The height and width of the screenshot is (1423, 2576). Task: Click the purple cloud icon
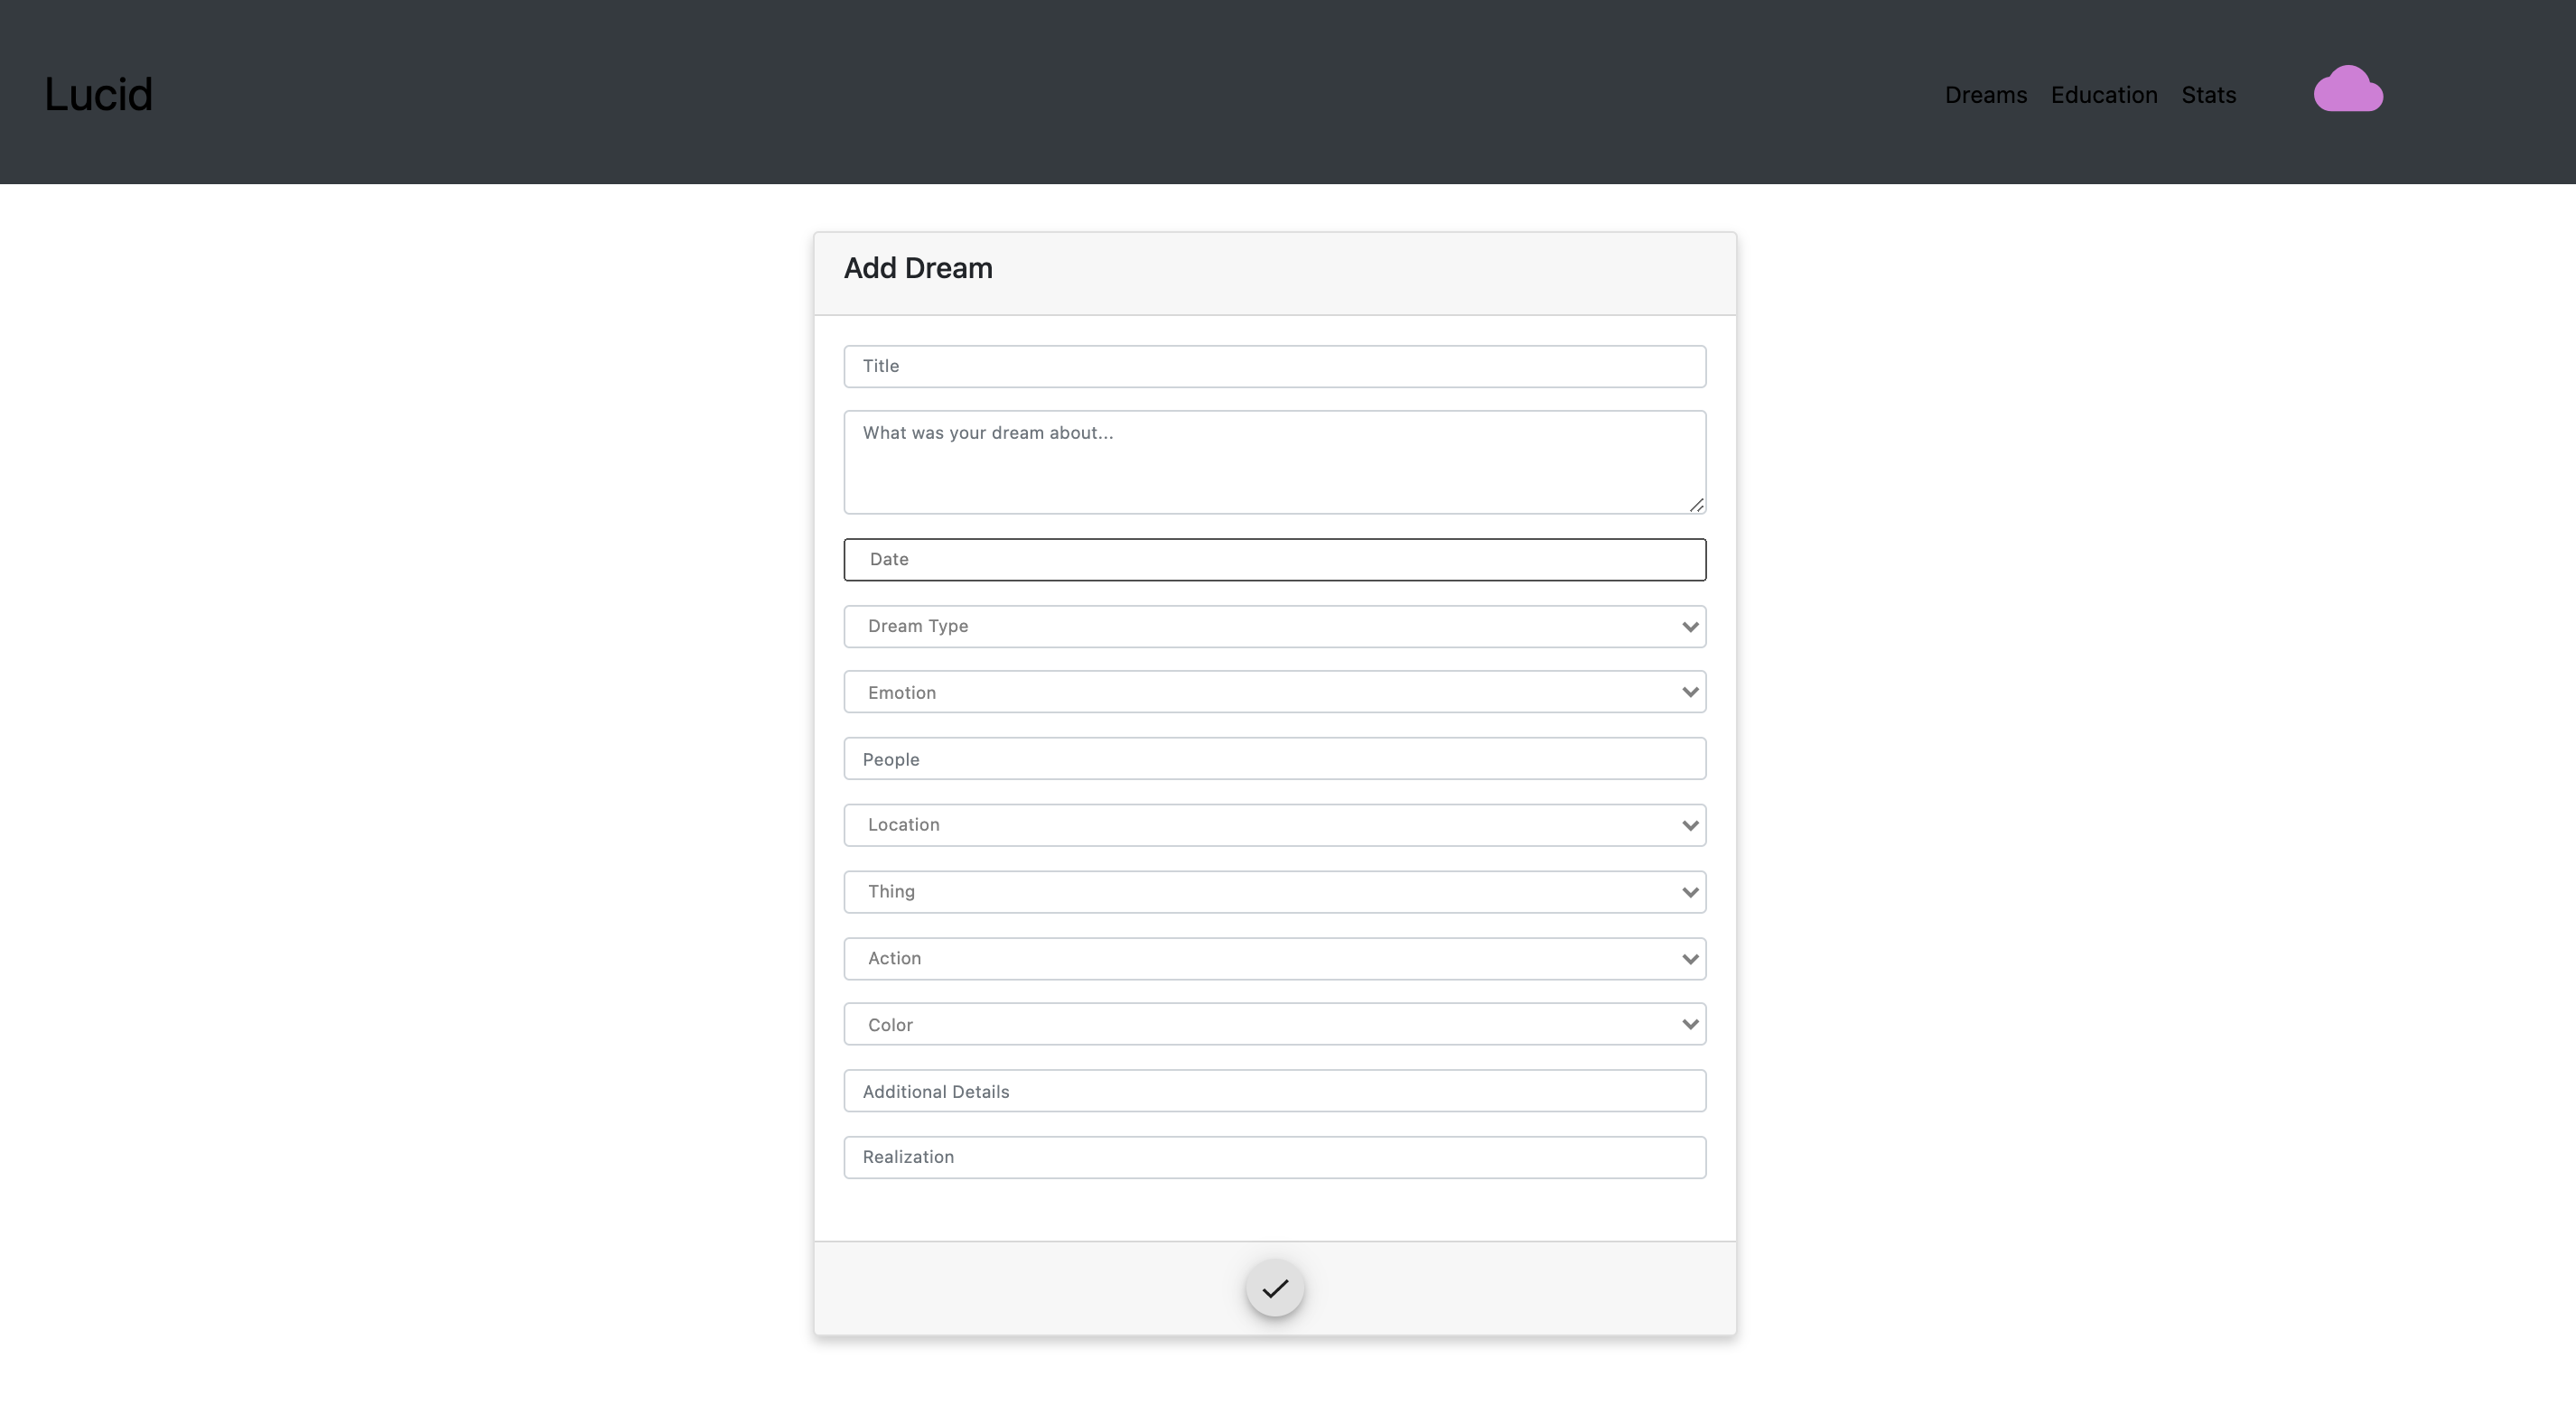tap(2348, 89)
